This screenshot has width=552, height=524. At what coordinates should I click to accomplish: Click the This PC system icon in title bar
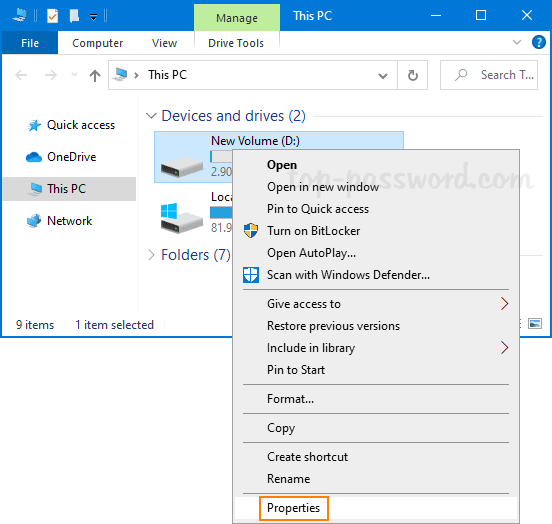click(x=19, y=15)
